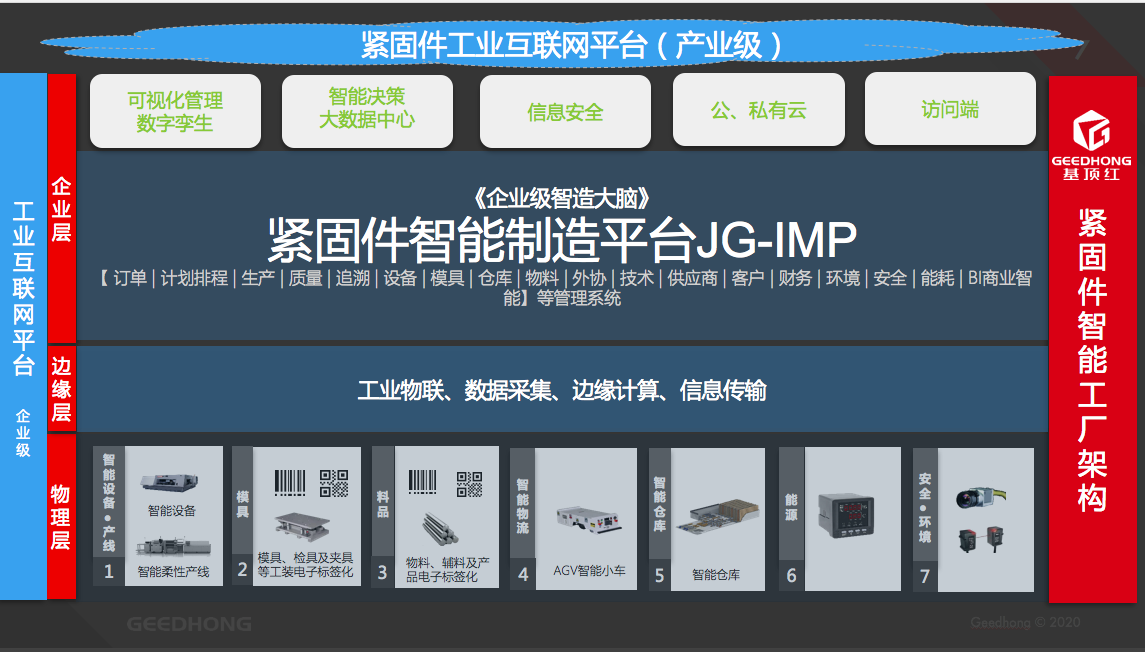Click the number 5 on 智能仓库 card

point(659,575)
